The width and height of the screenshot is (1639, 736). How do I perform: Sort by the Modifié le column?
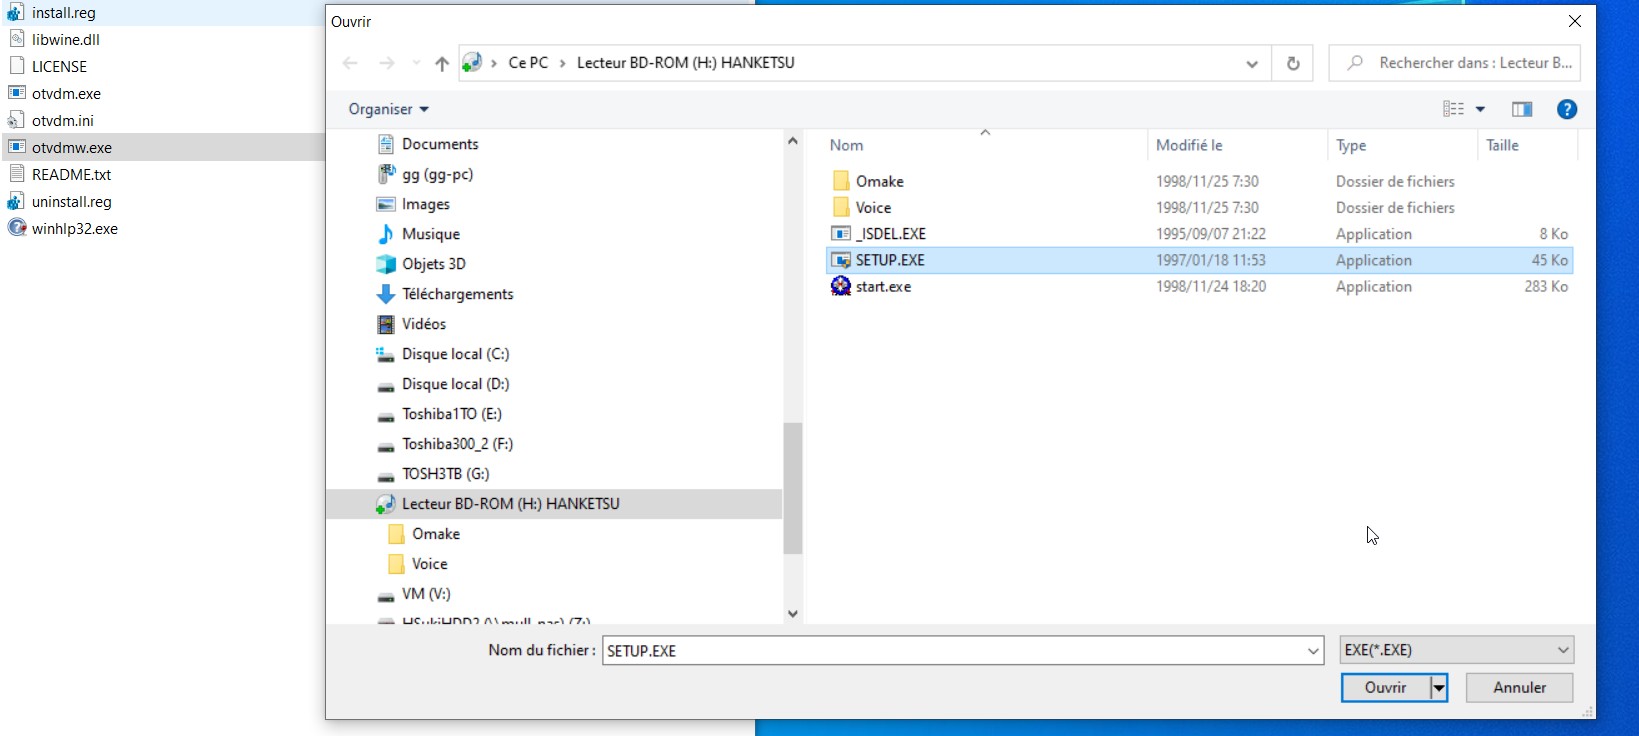click(1189, 145)
